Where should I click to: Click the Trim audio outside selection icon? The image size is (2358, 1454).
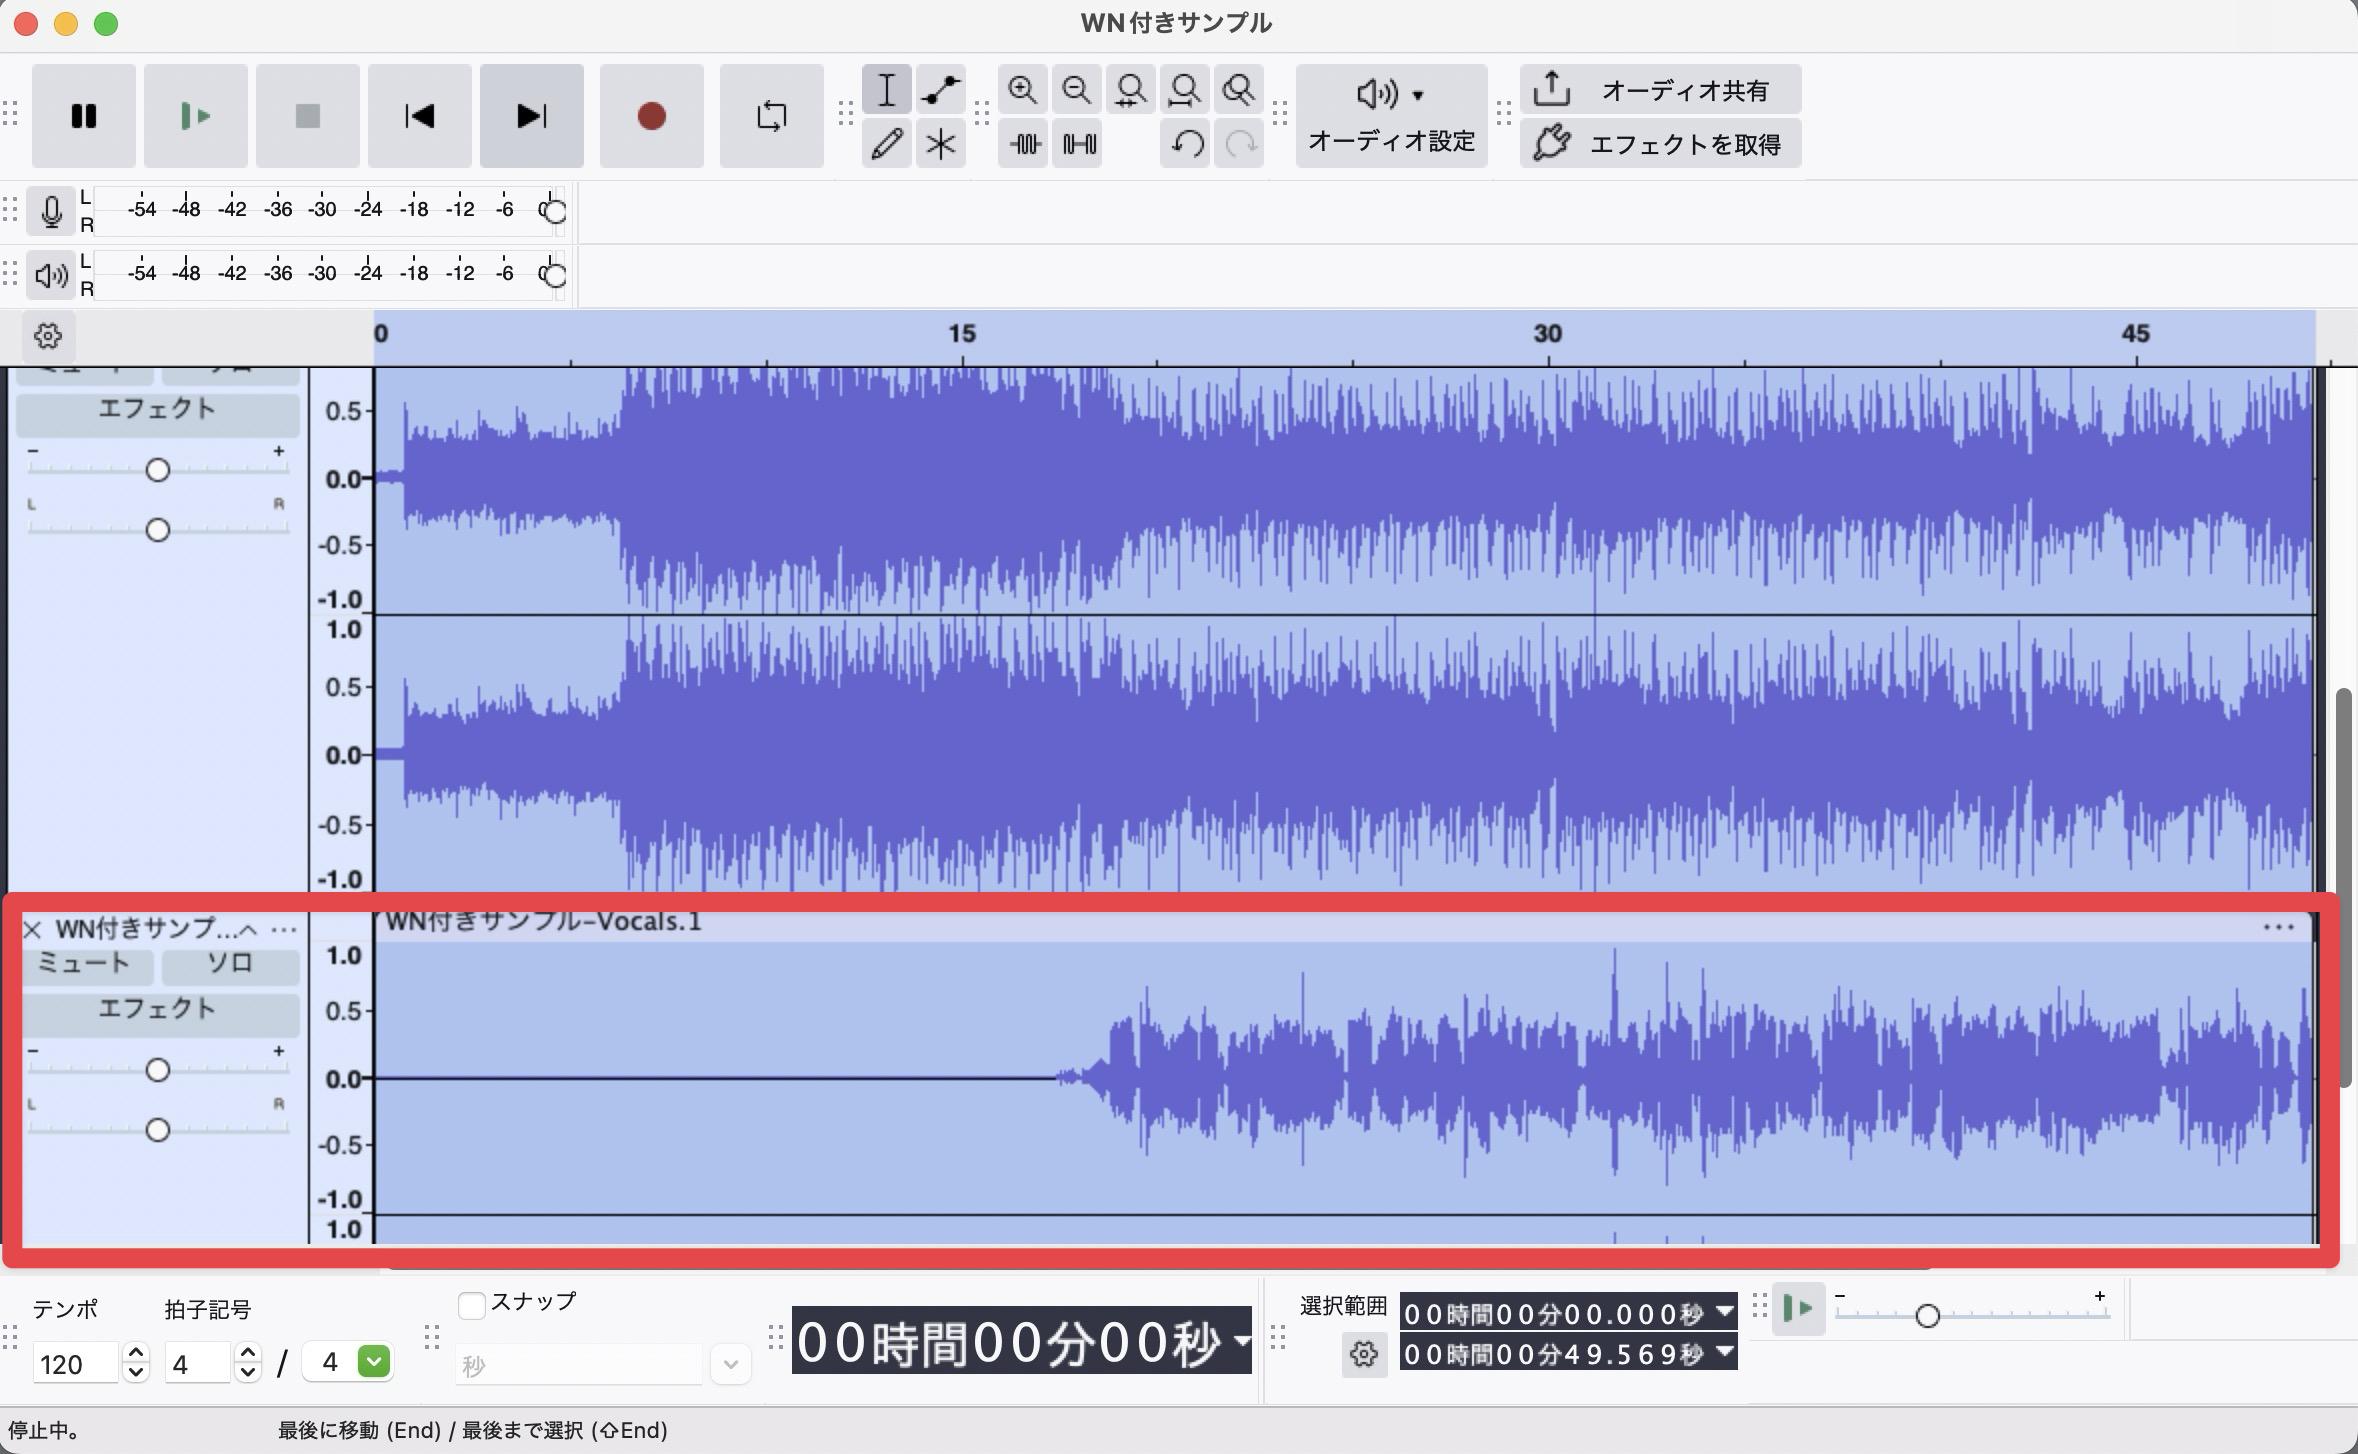[1024, 144]
